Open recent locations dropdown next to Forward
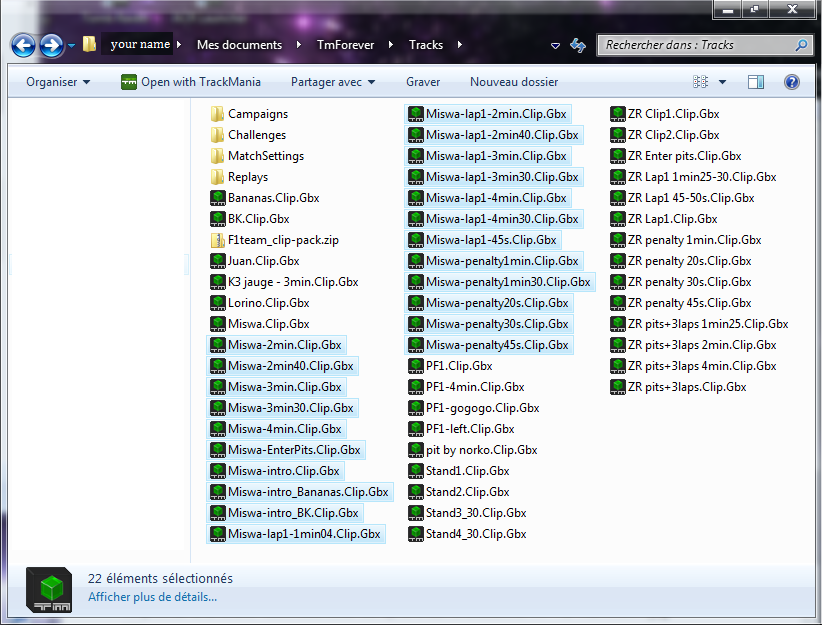 coord(71,46)
